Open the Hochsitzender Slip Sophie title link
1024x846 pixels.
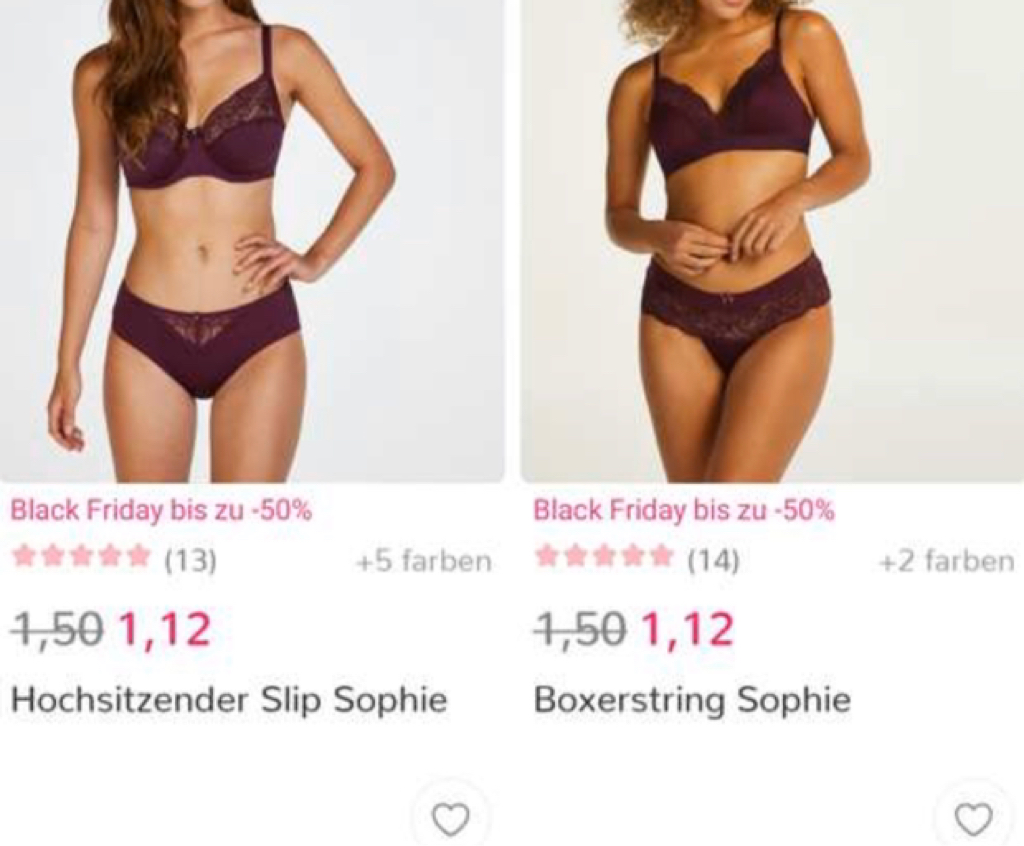tap(229, 700)
